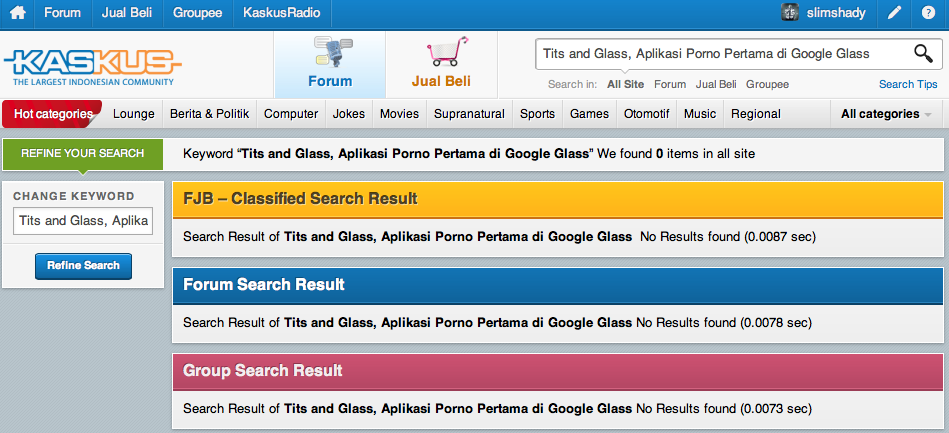949x433 pixels.
Task: Click the Change Keyword input field
Action: [x=82, y=220]
